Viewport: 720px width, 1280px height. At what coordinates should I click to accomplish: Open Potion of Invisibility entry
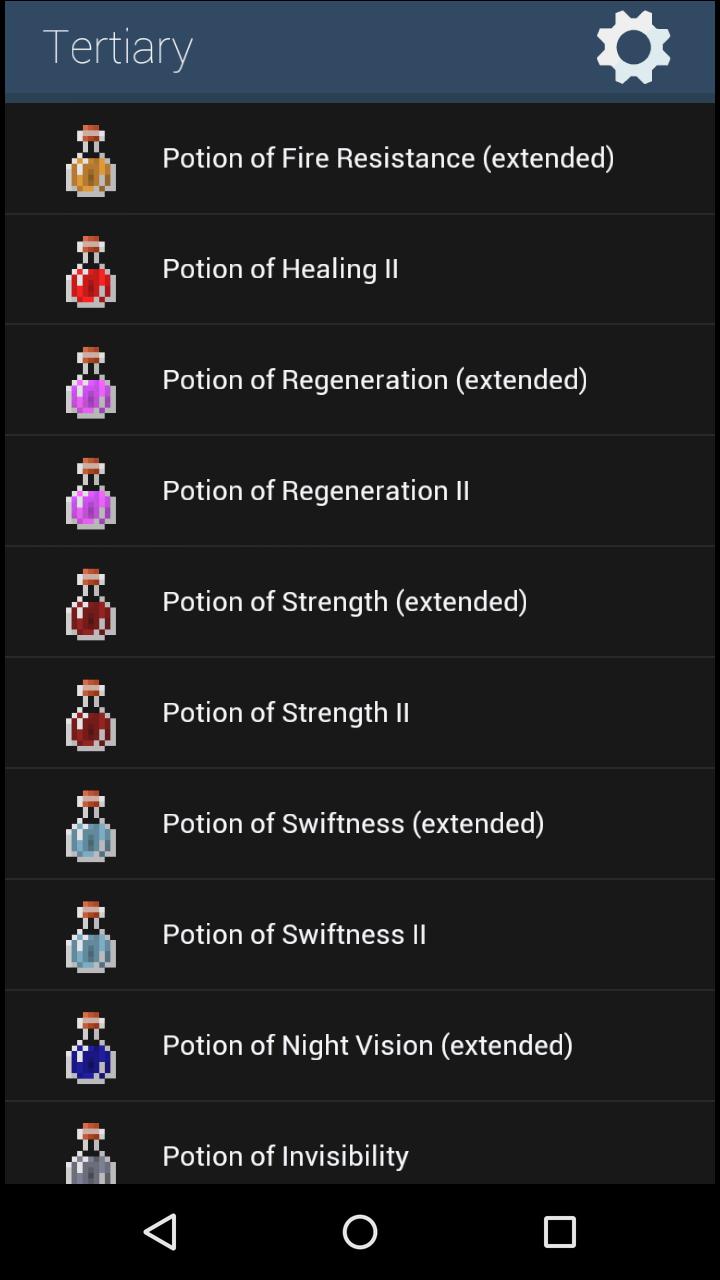360,1143
